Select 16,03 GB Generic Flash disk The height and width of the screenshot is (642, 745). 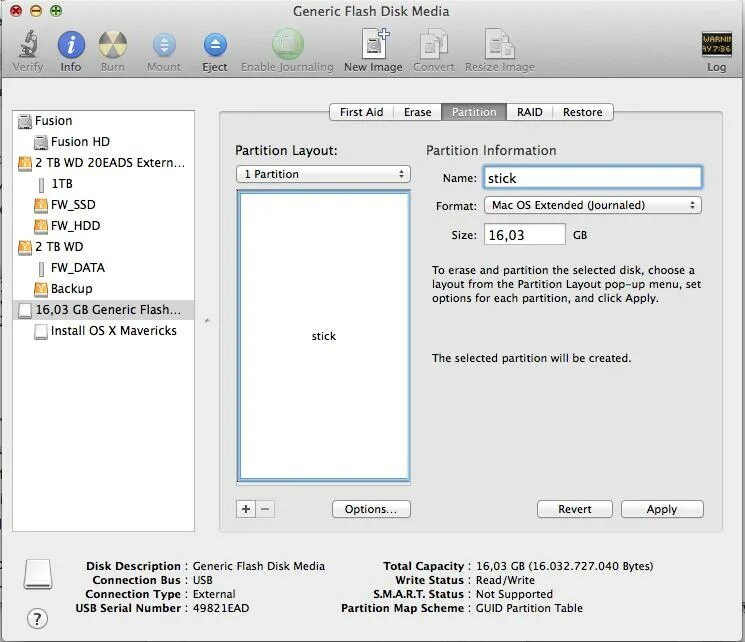tap(104, 310)
